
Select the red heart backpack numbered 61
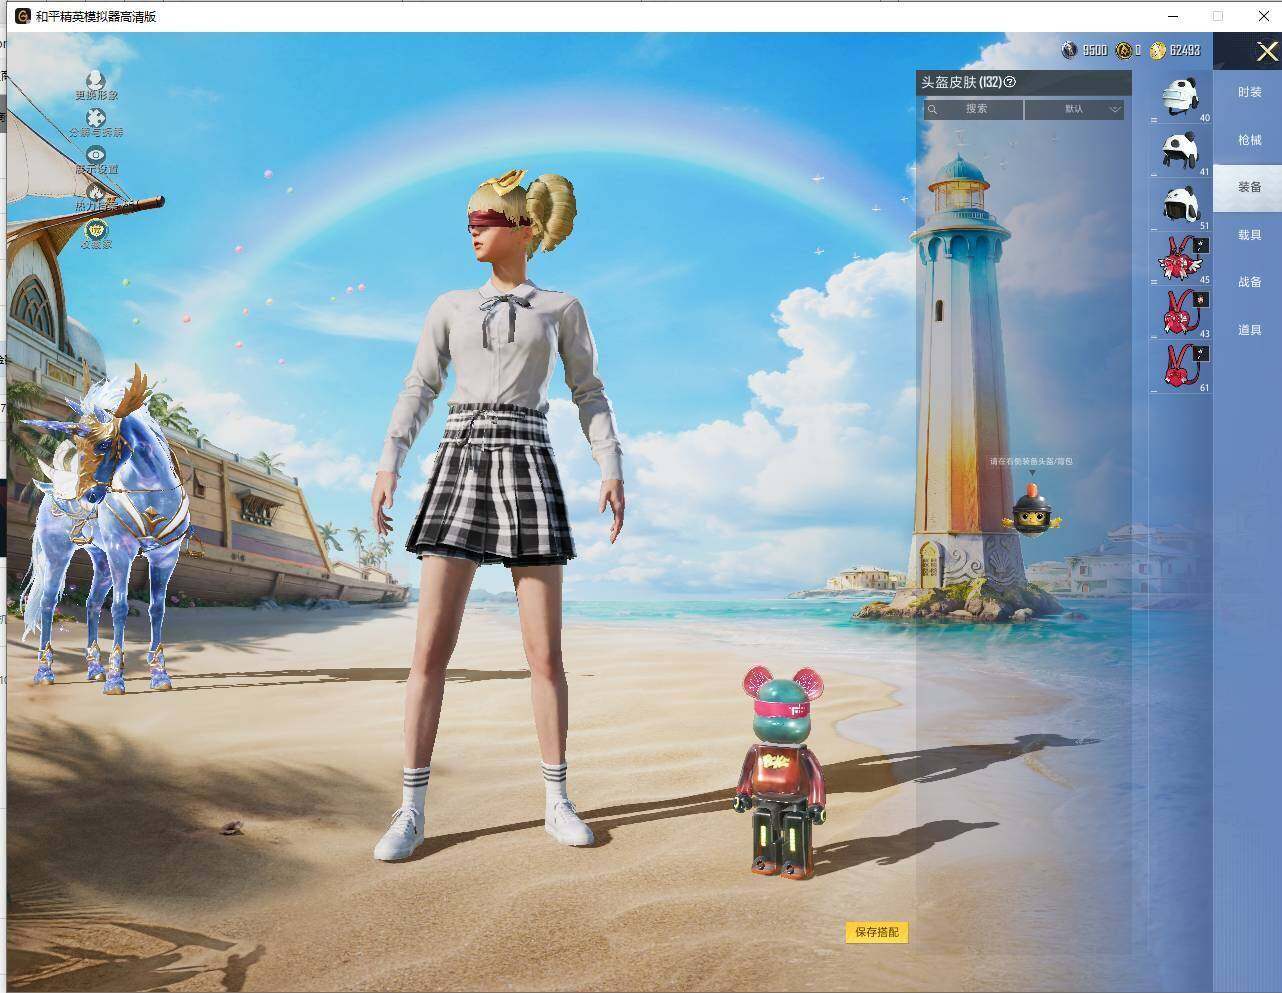pos(1182,368)
